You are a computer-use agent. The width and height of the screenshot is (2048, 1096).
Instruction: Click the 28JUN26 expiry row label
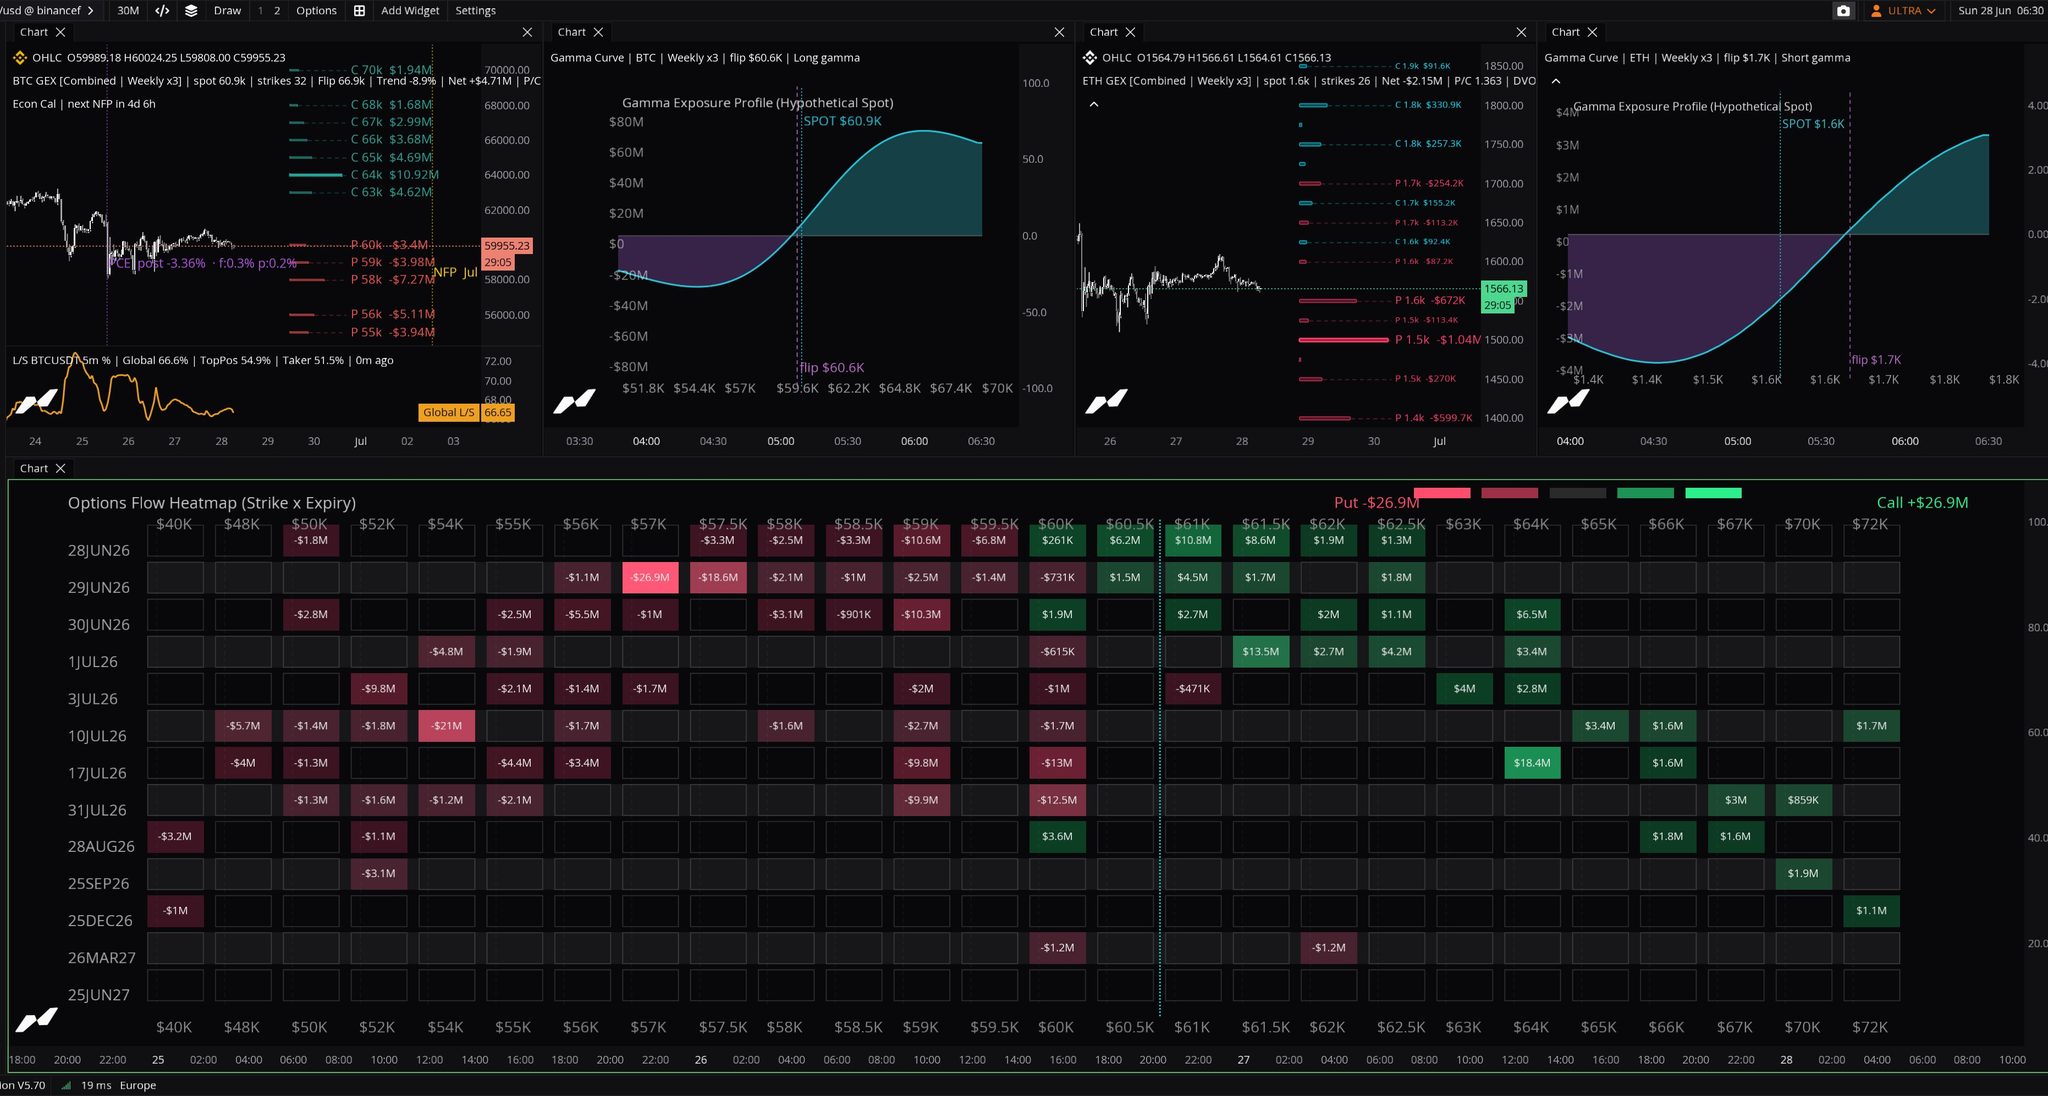tap(98, 550)
